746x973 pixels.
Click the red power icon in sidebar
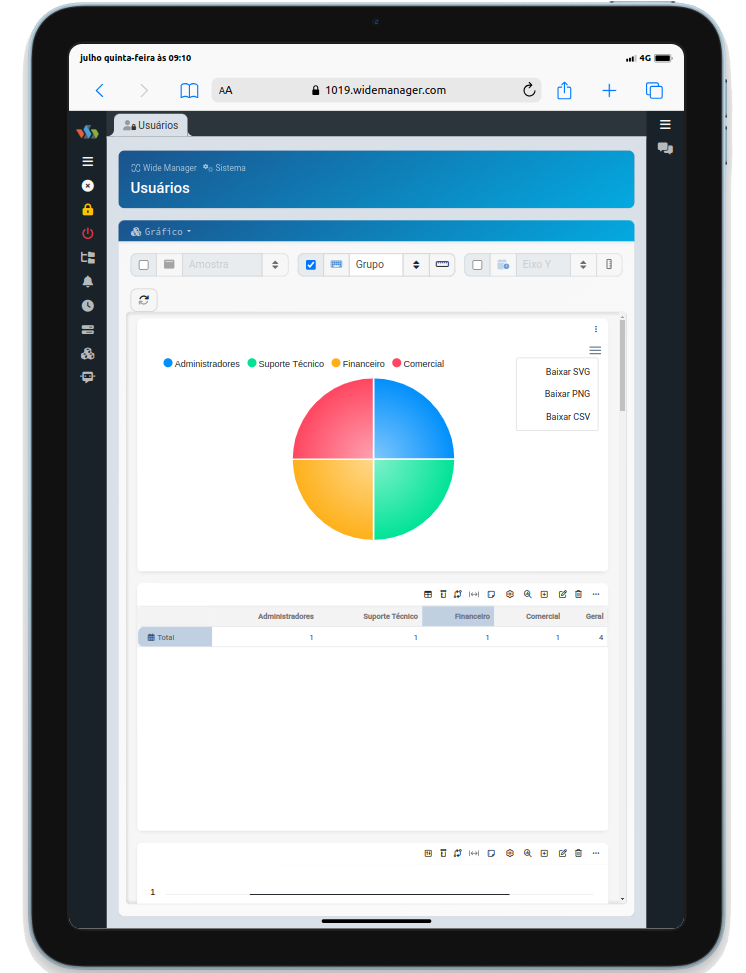(x=88, y=233)
